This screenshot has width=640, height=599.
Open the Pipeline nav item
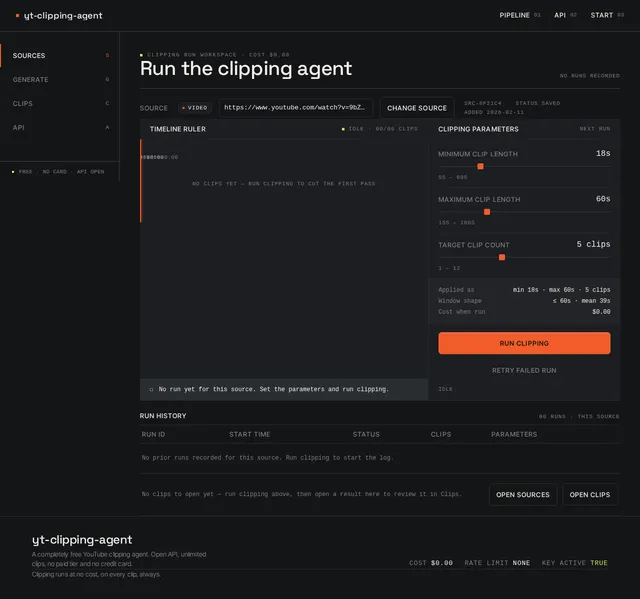[x=519, y=15]
